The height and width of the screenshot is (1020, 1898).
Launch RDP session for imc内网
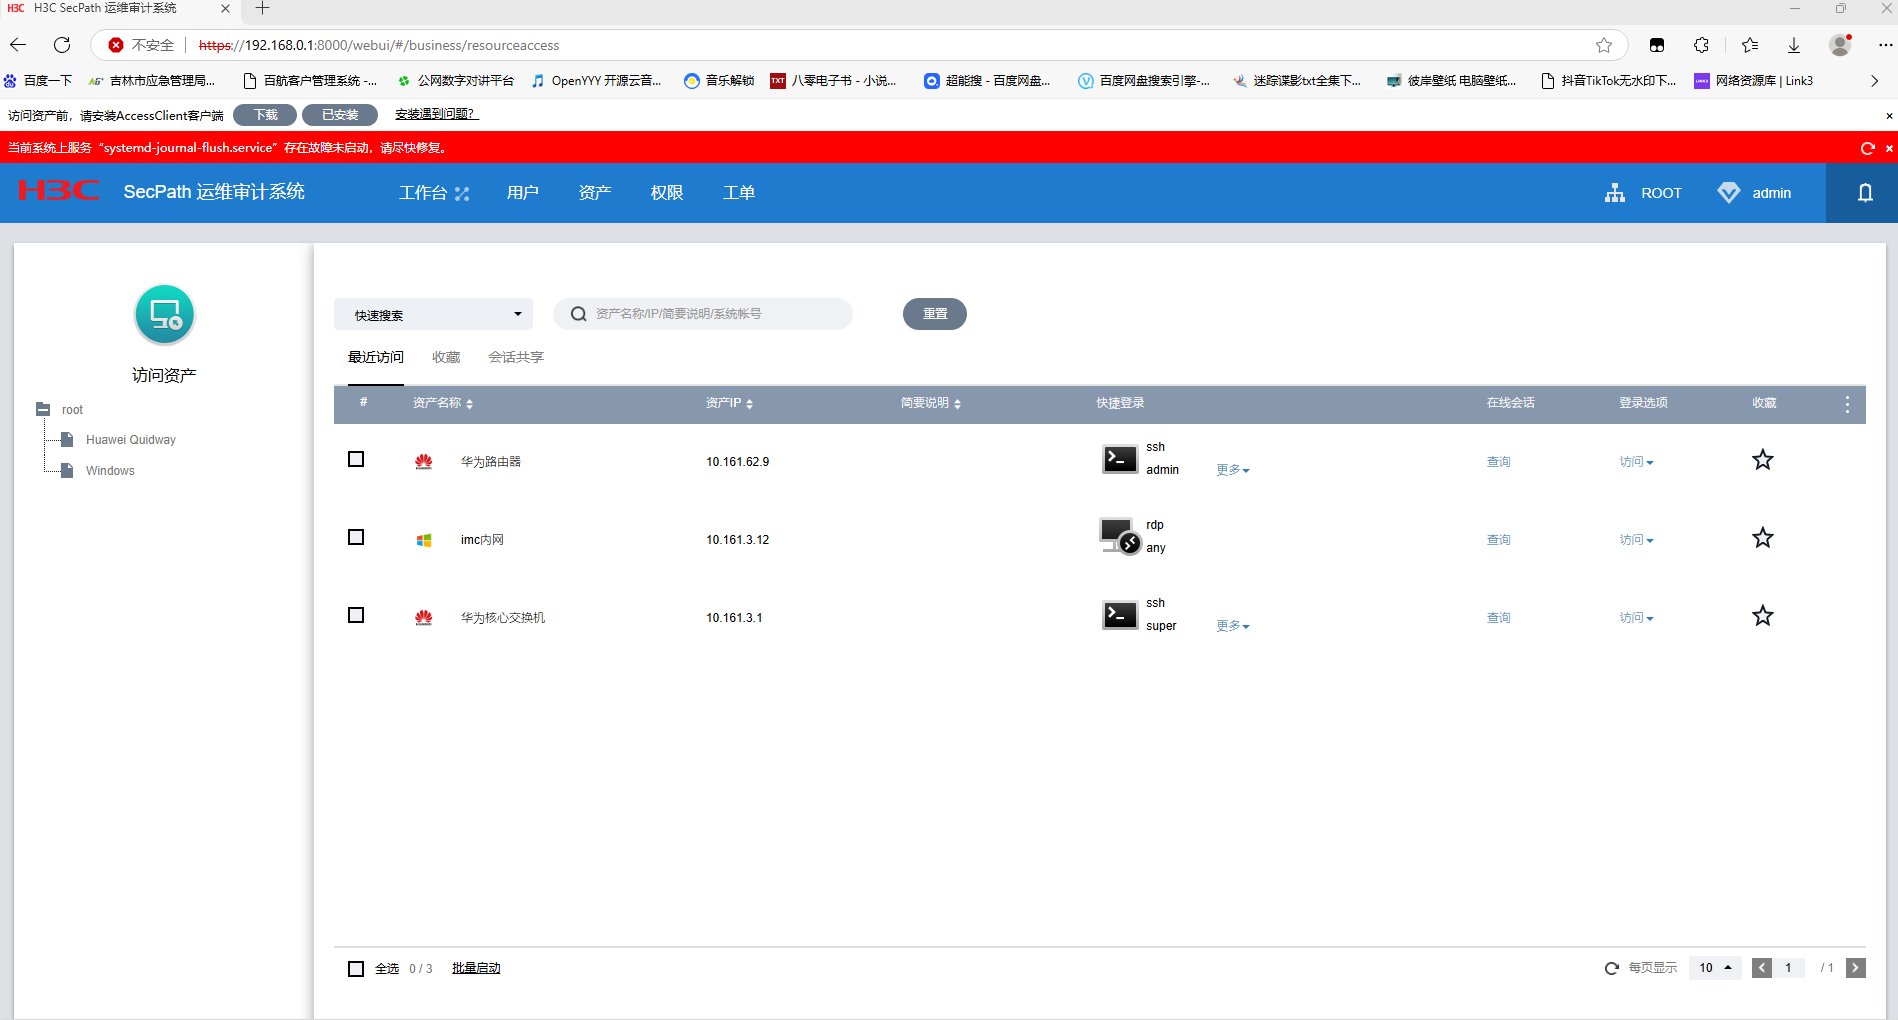point(1120,536)
